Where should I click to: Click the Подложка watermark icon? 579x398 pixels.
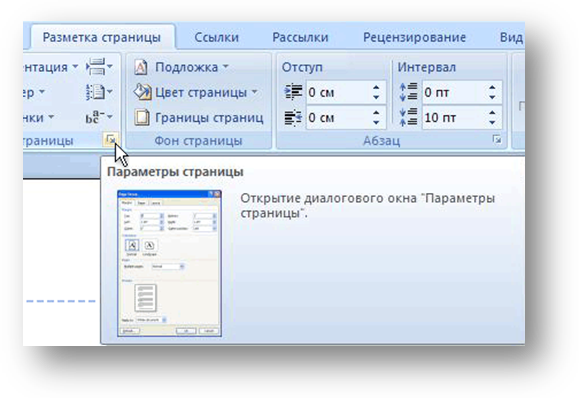[140, 68]
